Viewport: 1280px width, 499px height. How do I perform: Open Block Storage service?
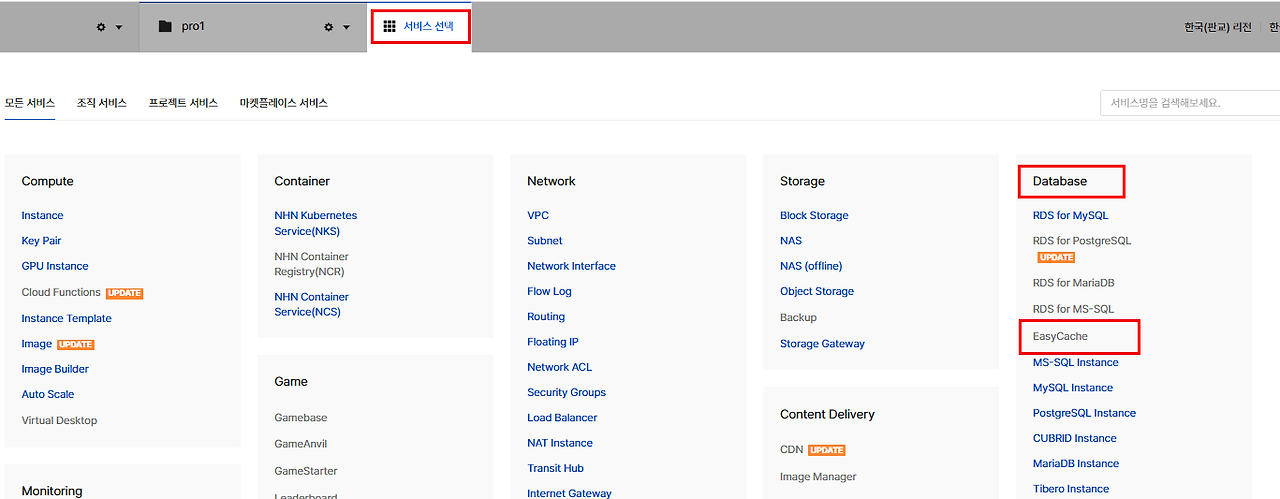(814, 215)
